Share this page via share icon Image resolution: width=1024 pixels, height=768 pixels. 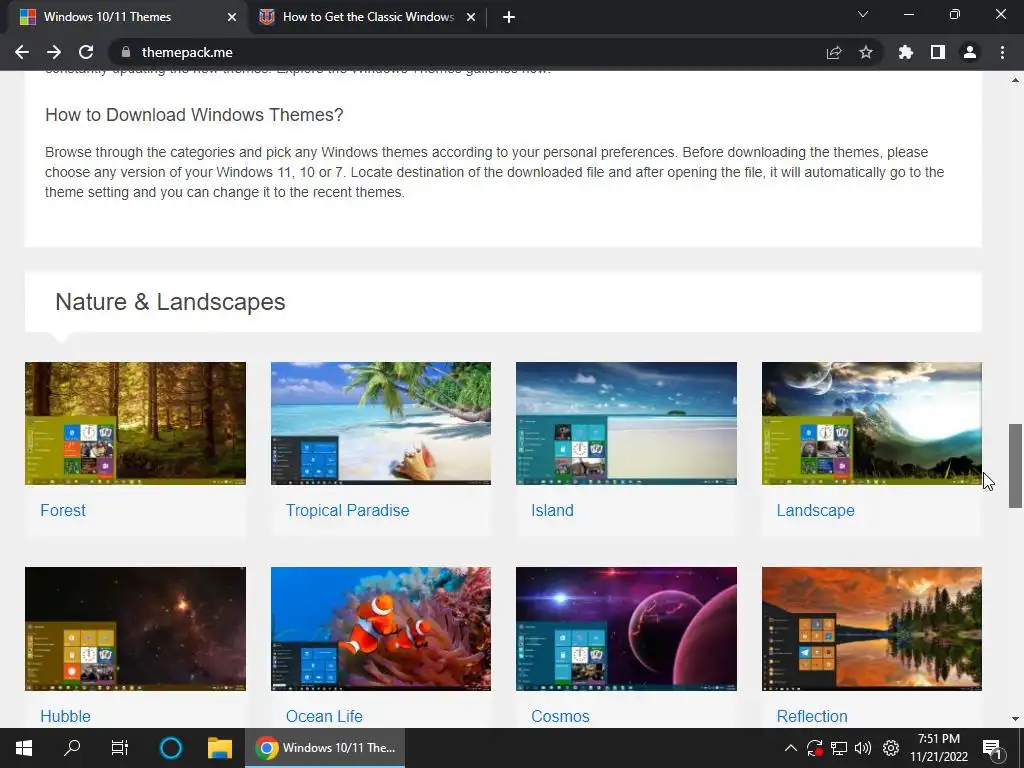pyautogui.click(x=834, y=52)
